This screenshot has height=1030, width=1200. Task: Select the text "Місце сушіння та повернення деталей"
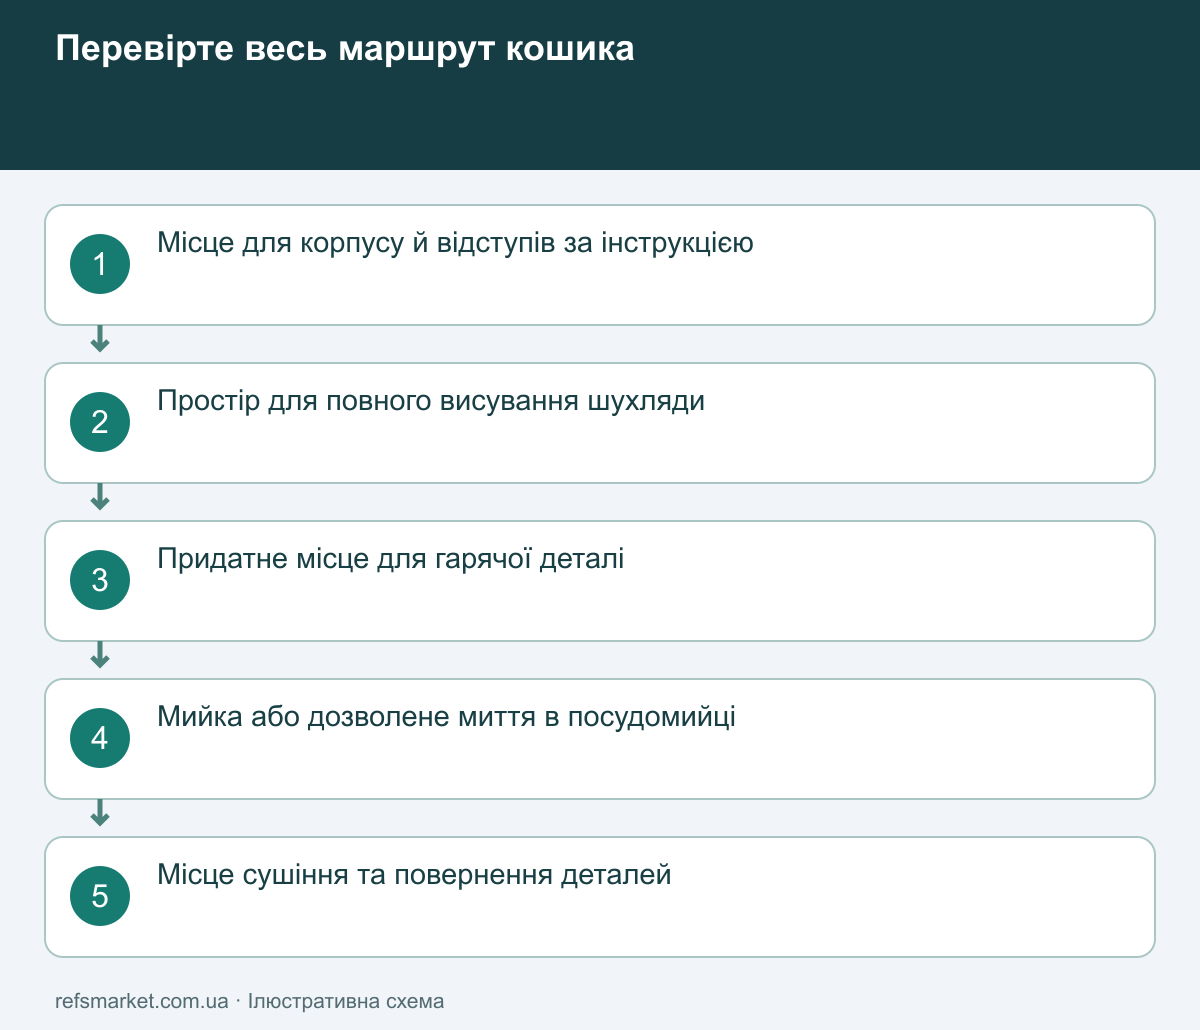[414, 875]
